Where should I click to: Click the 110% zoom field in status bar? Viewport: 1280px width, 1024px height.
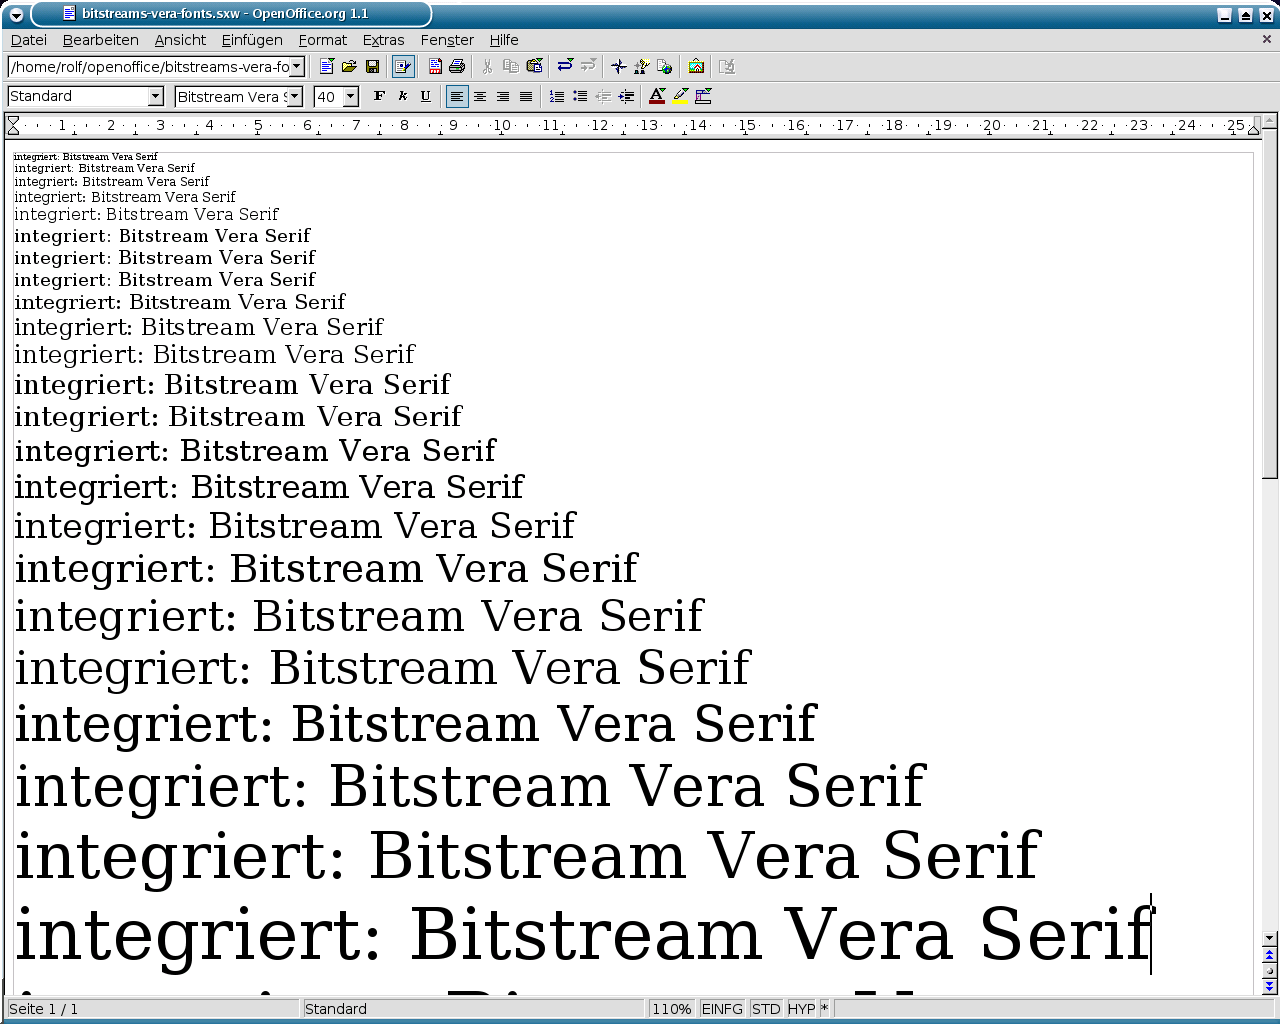pos(671,1009)
